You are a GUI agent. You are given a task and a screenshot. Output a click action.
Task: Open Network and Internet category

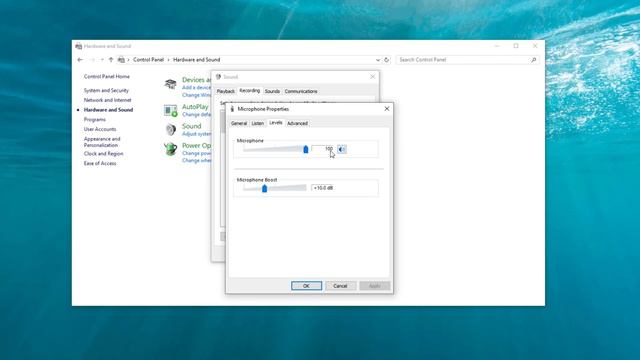click(107, 100)
